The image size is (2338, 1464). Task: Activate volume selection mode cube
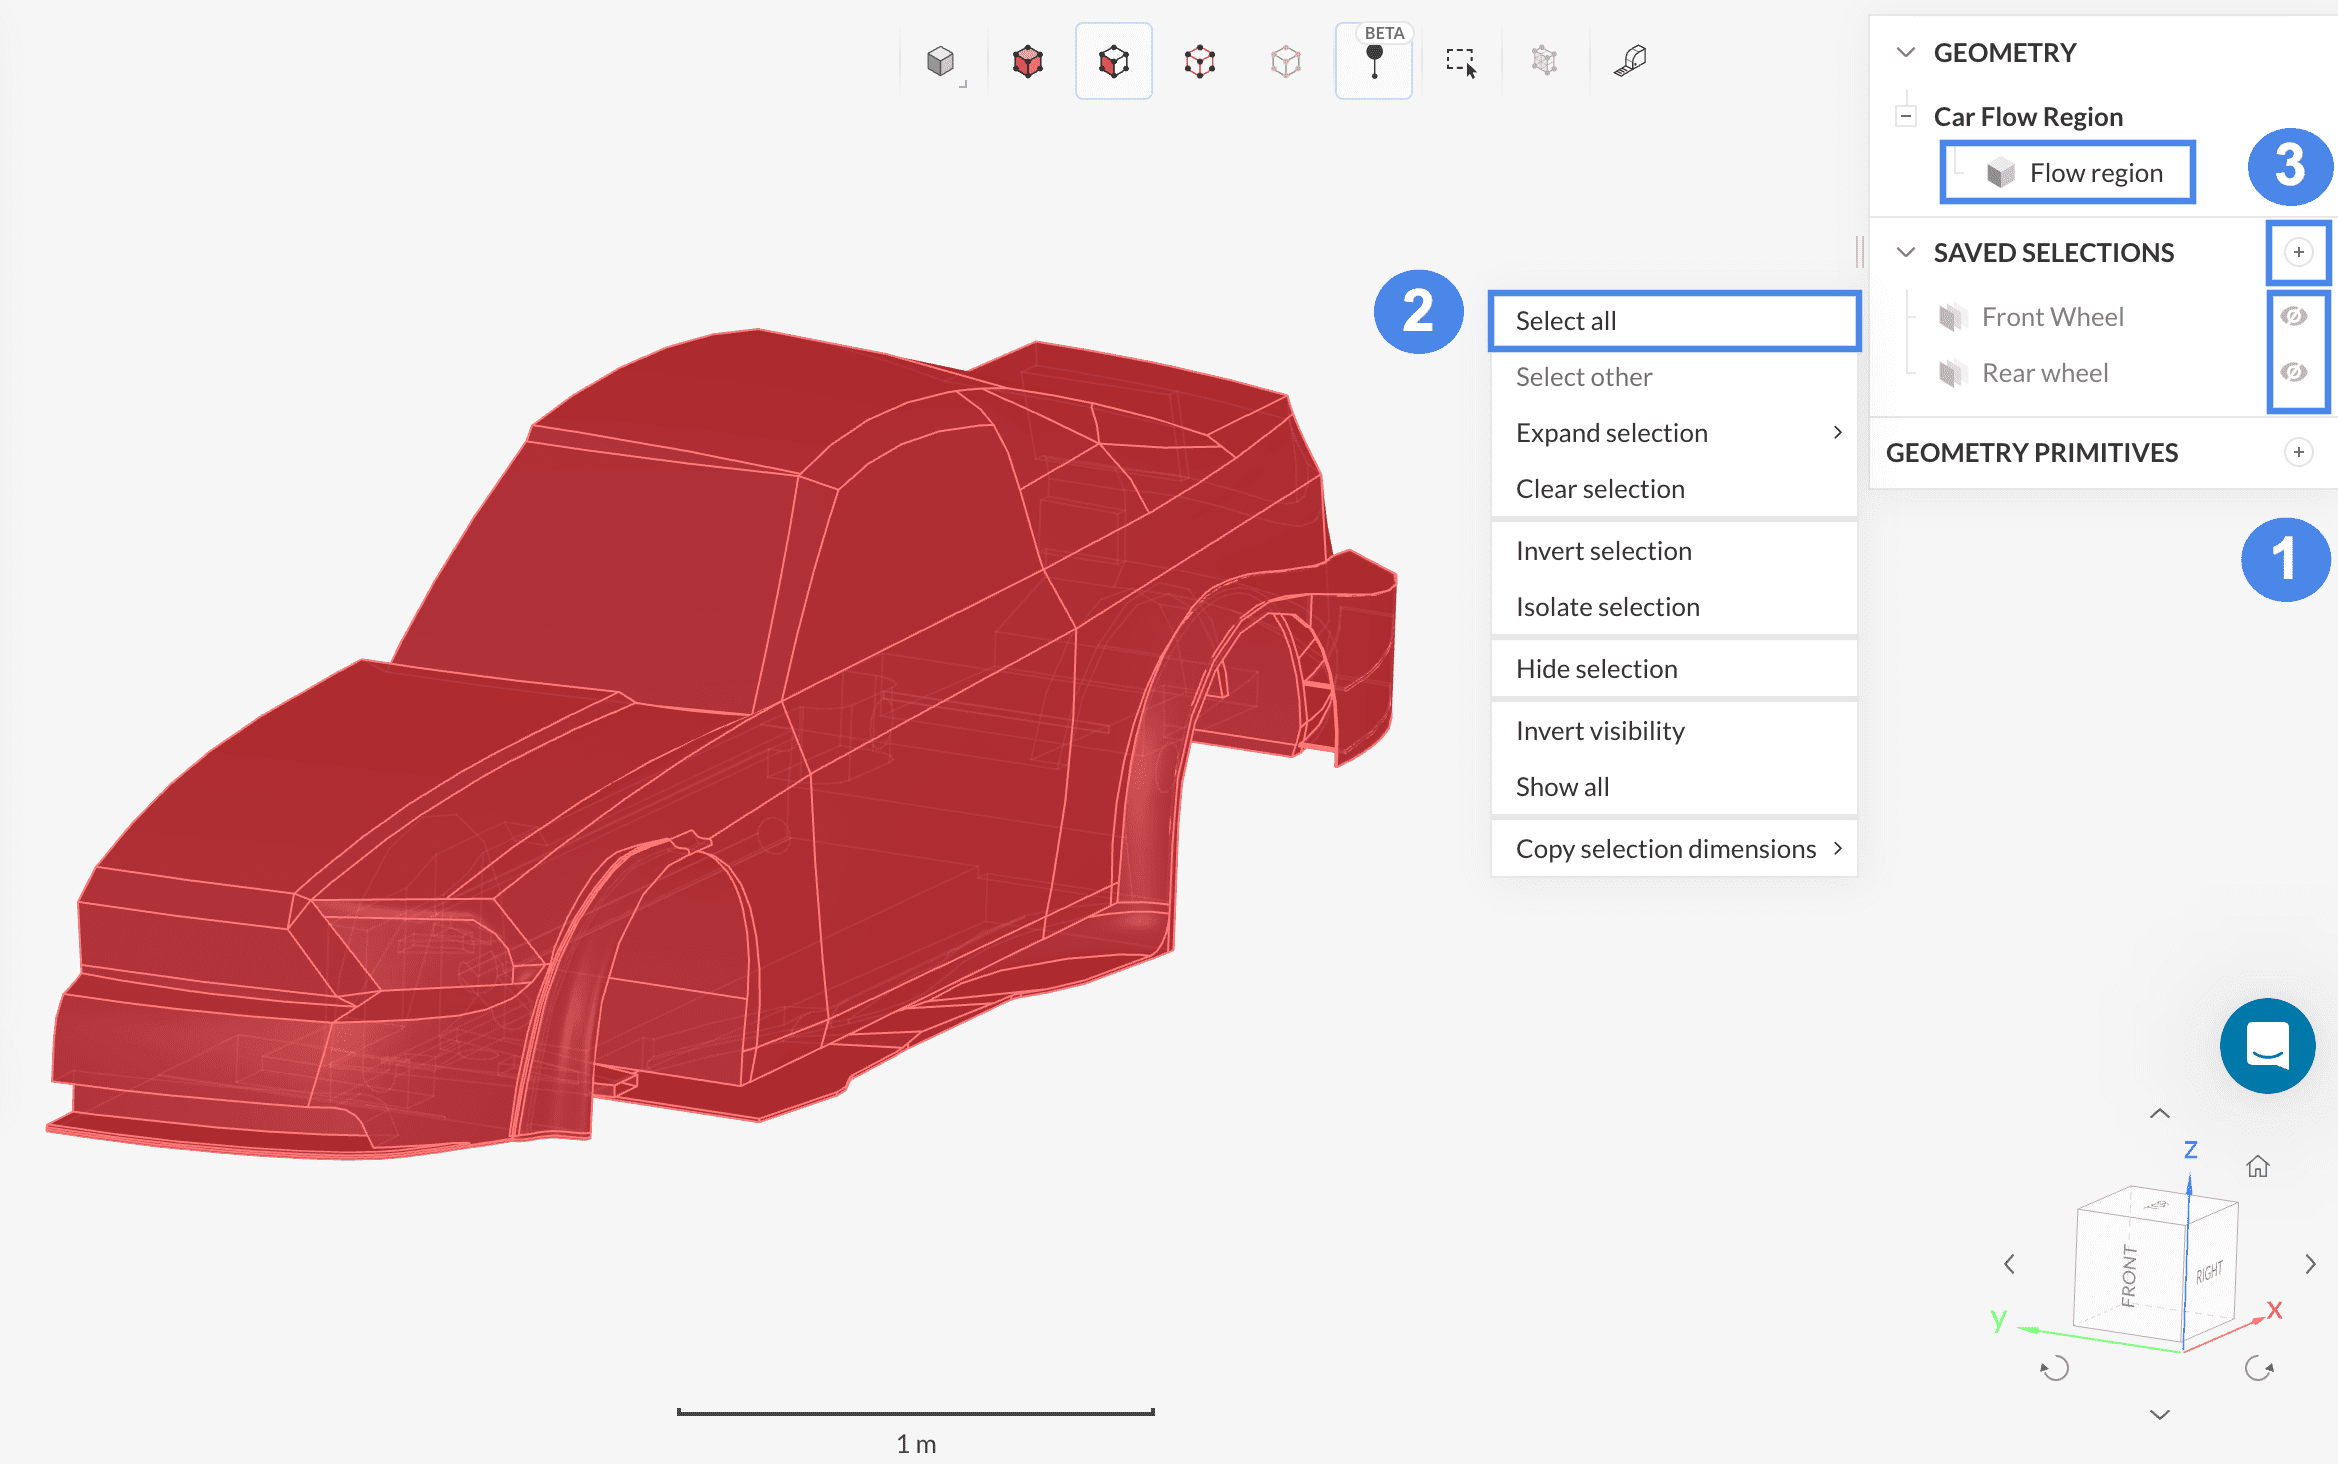point(1027,61)
